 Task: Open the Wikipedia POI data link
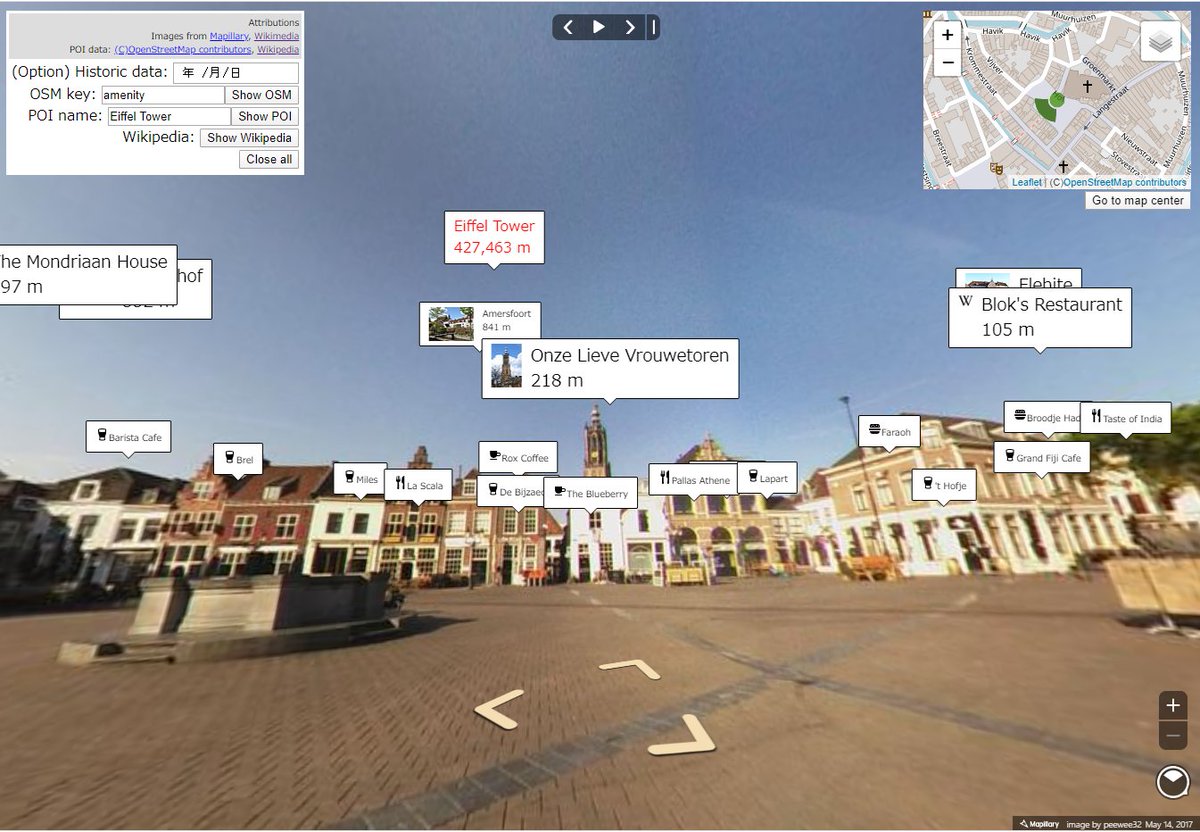tap(278, 49)
